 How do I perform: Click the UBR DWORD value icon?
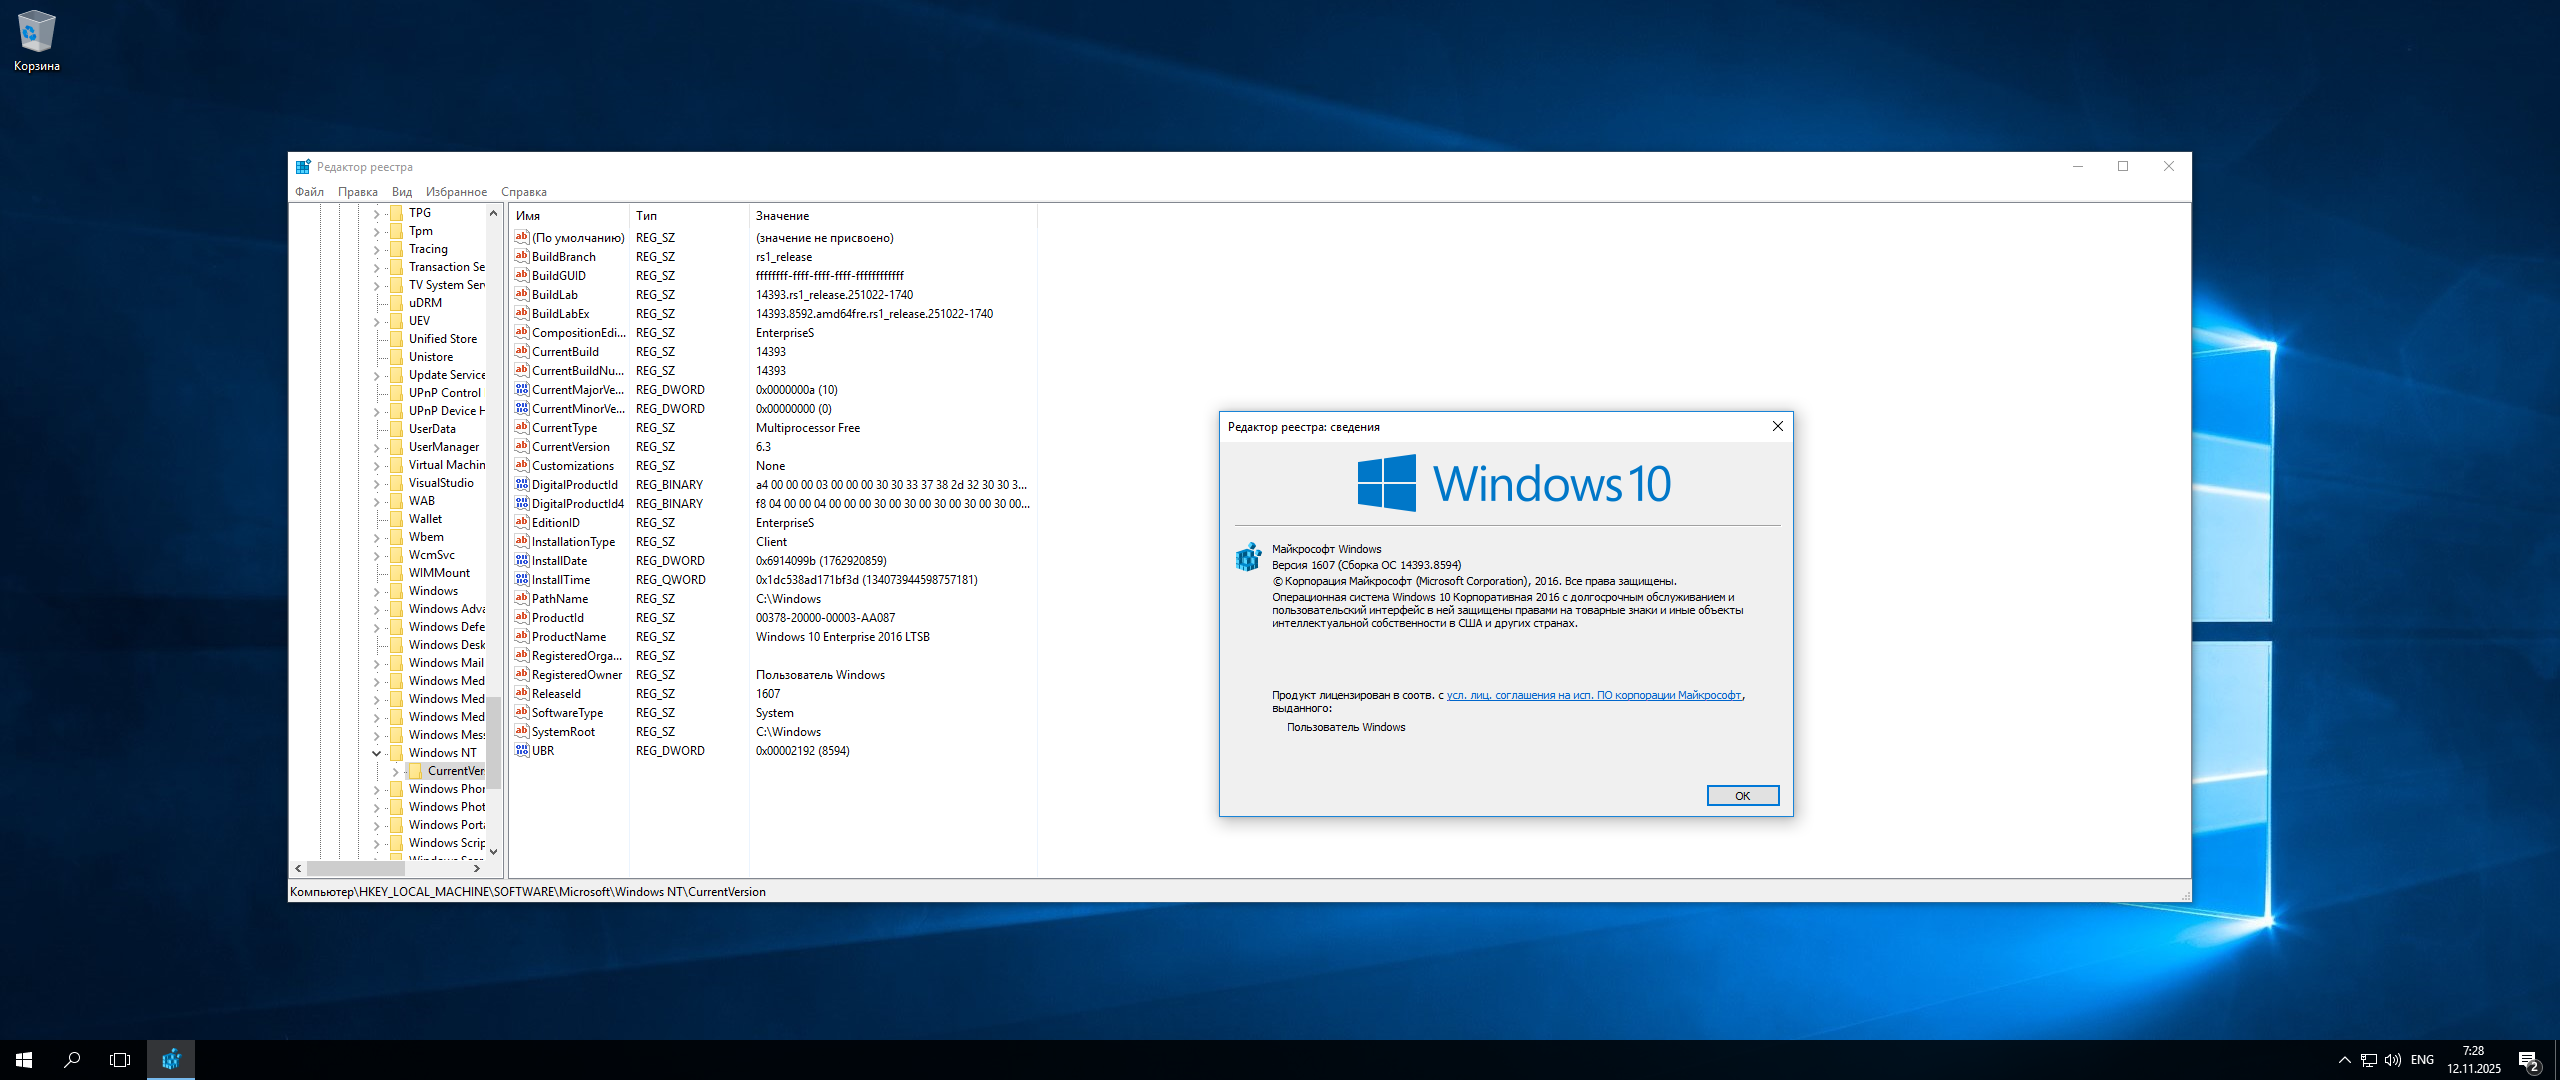pos(521,751)
